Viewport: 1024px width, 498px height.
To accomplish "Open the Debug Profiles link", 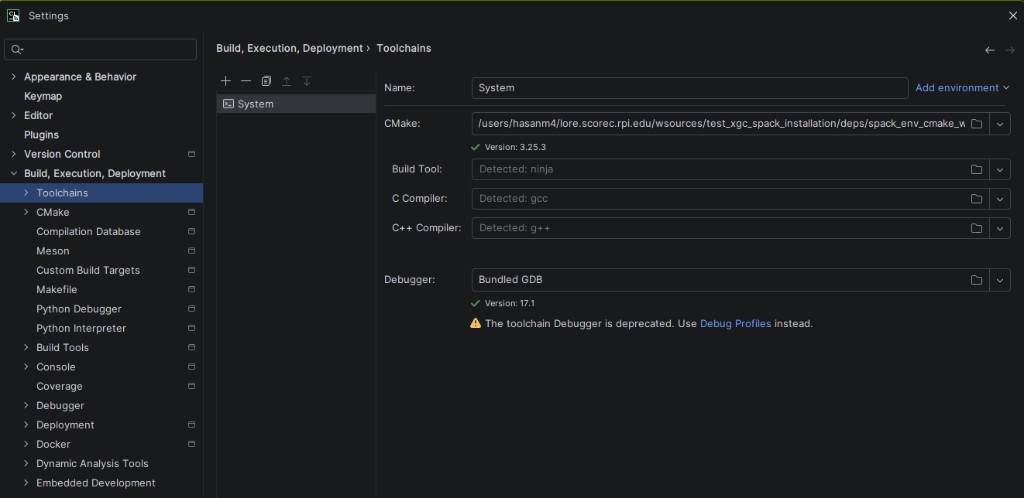I will click(735, 323).
